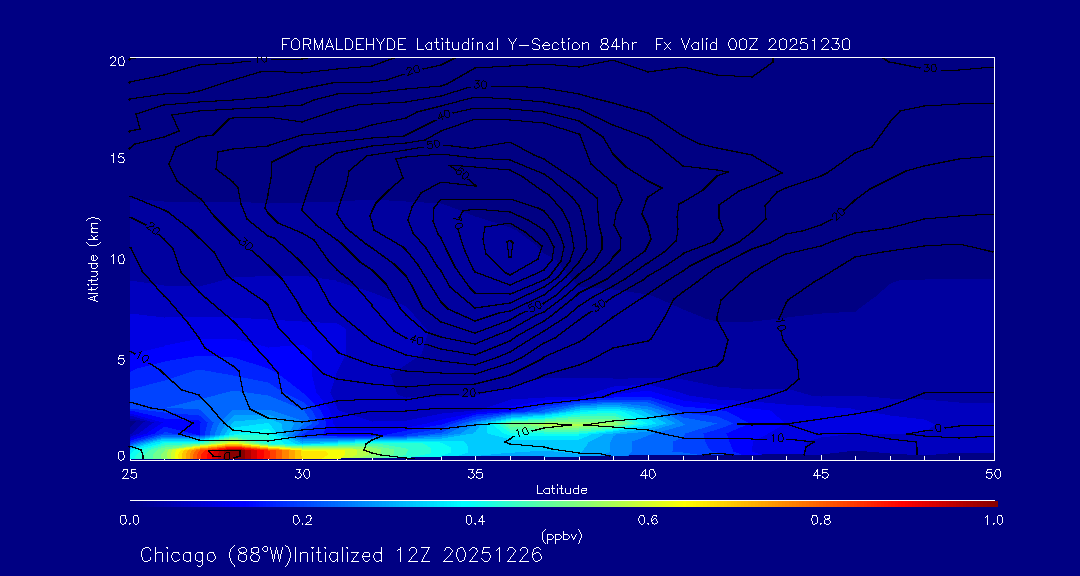1080x576 pixels.
Task: Click the '(ppbv)' units label
Action: pos(561,535)
